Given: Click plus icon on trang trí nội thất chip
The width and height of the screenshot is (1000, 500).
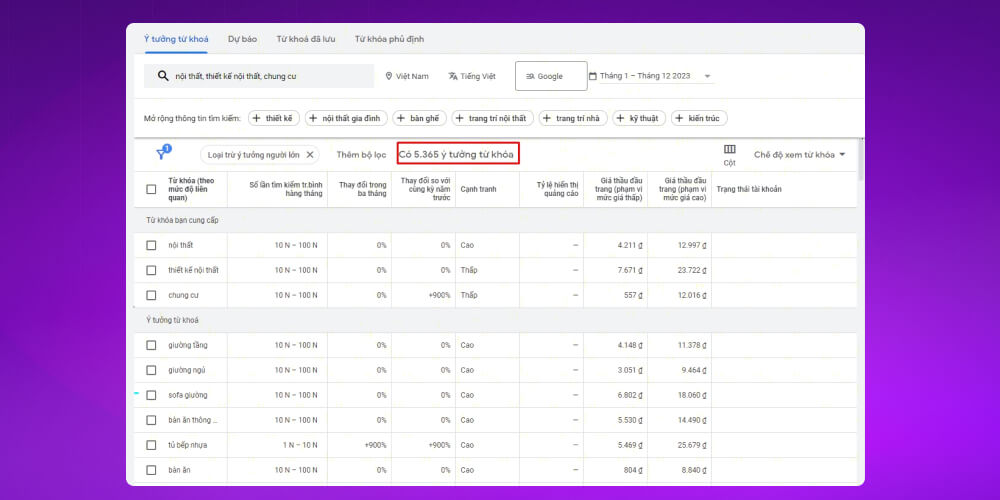Looking at the screenshot, I should coord(460,118).
